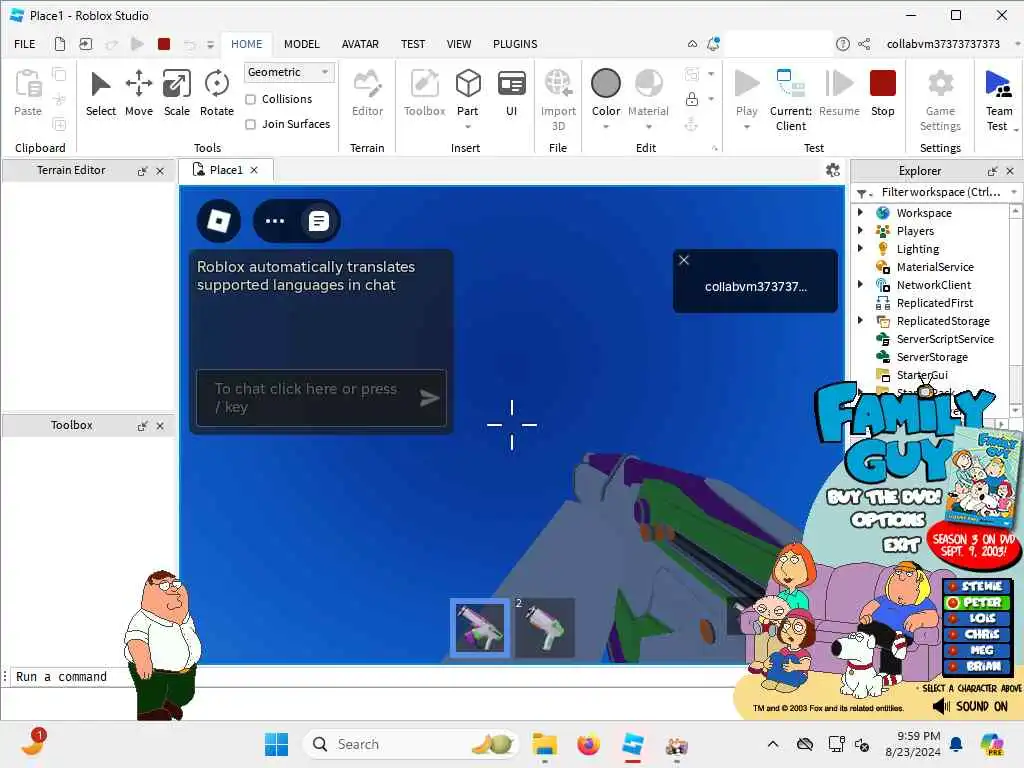
Task: Close the Terrain Editor panel
Action: tap(160, 171)
